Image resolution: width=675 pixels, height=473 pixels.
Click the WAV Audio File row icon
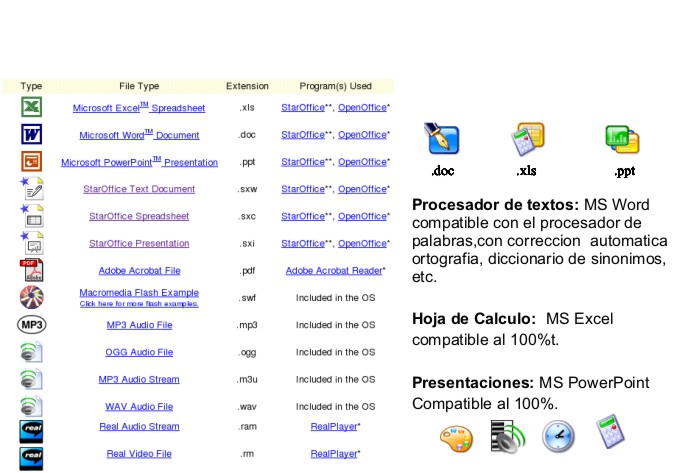coord(31,406)
